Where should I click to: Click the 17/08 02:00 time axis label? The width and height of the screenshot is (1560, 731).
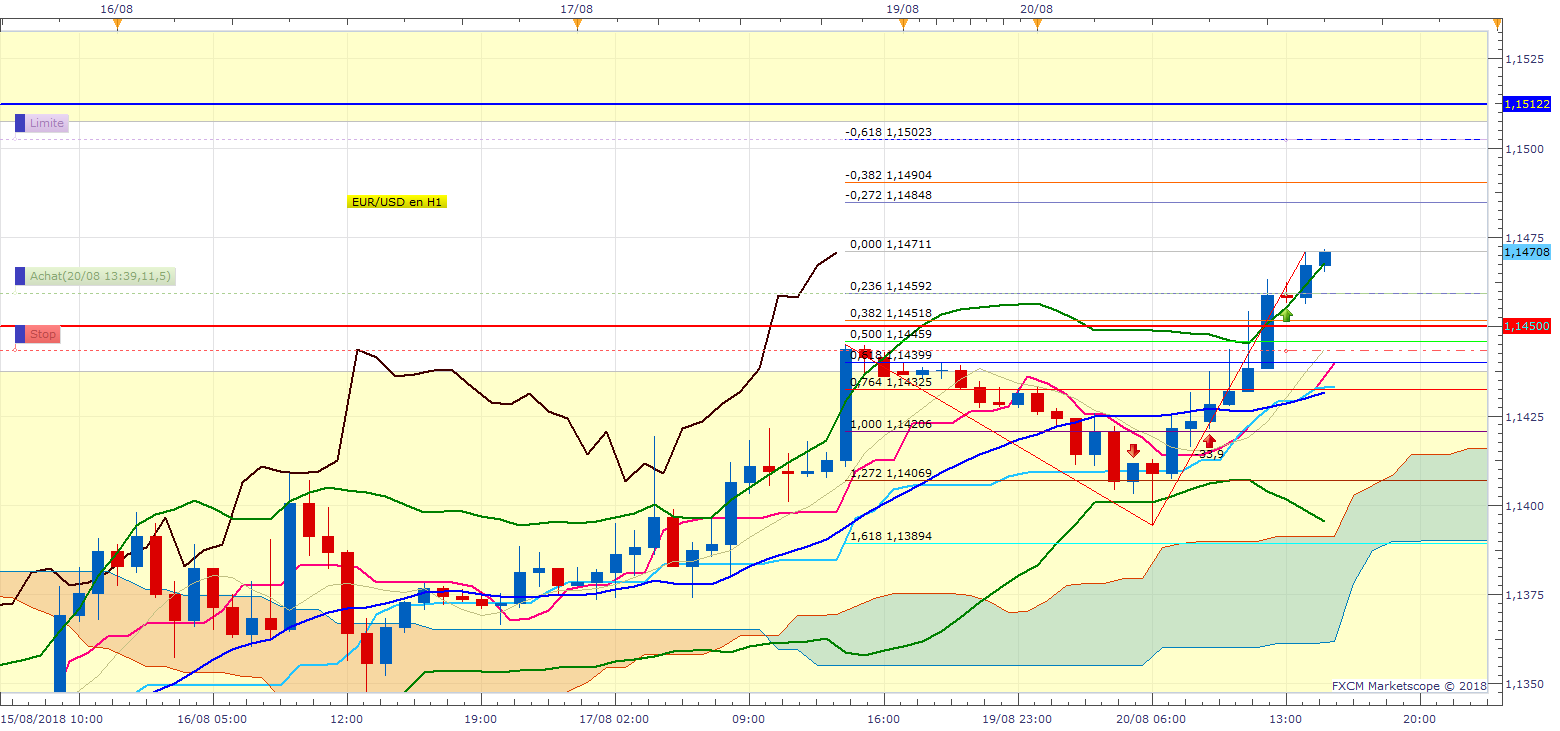pos(615,718)
